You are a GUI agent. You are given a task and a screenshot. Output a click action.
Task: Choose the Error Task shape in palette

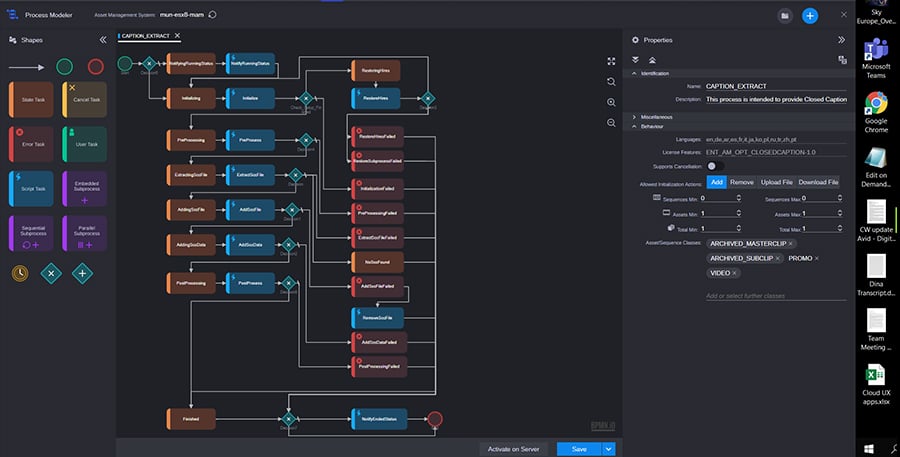click(x=31, y=144)
